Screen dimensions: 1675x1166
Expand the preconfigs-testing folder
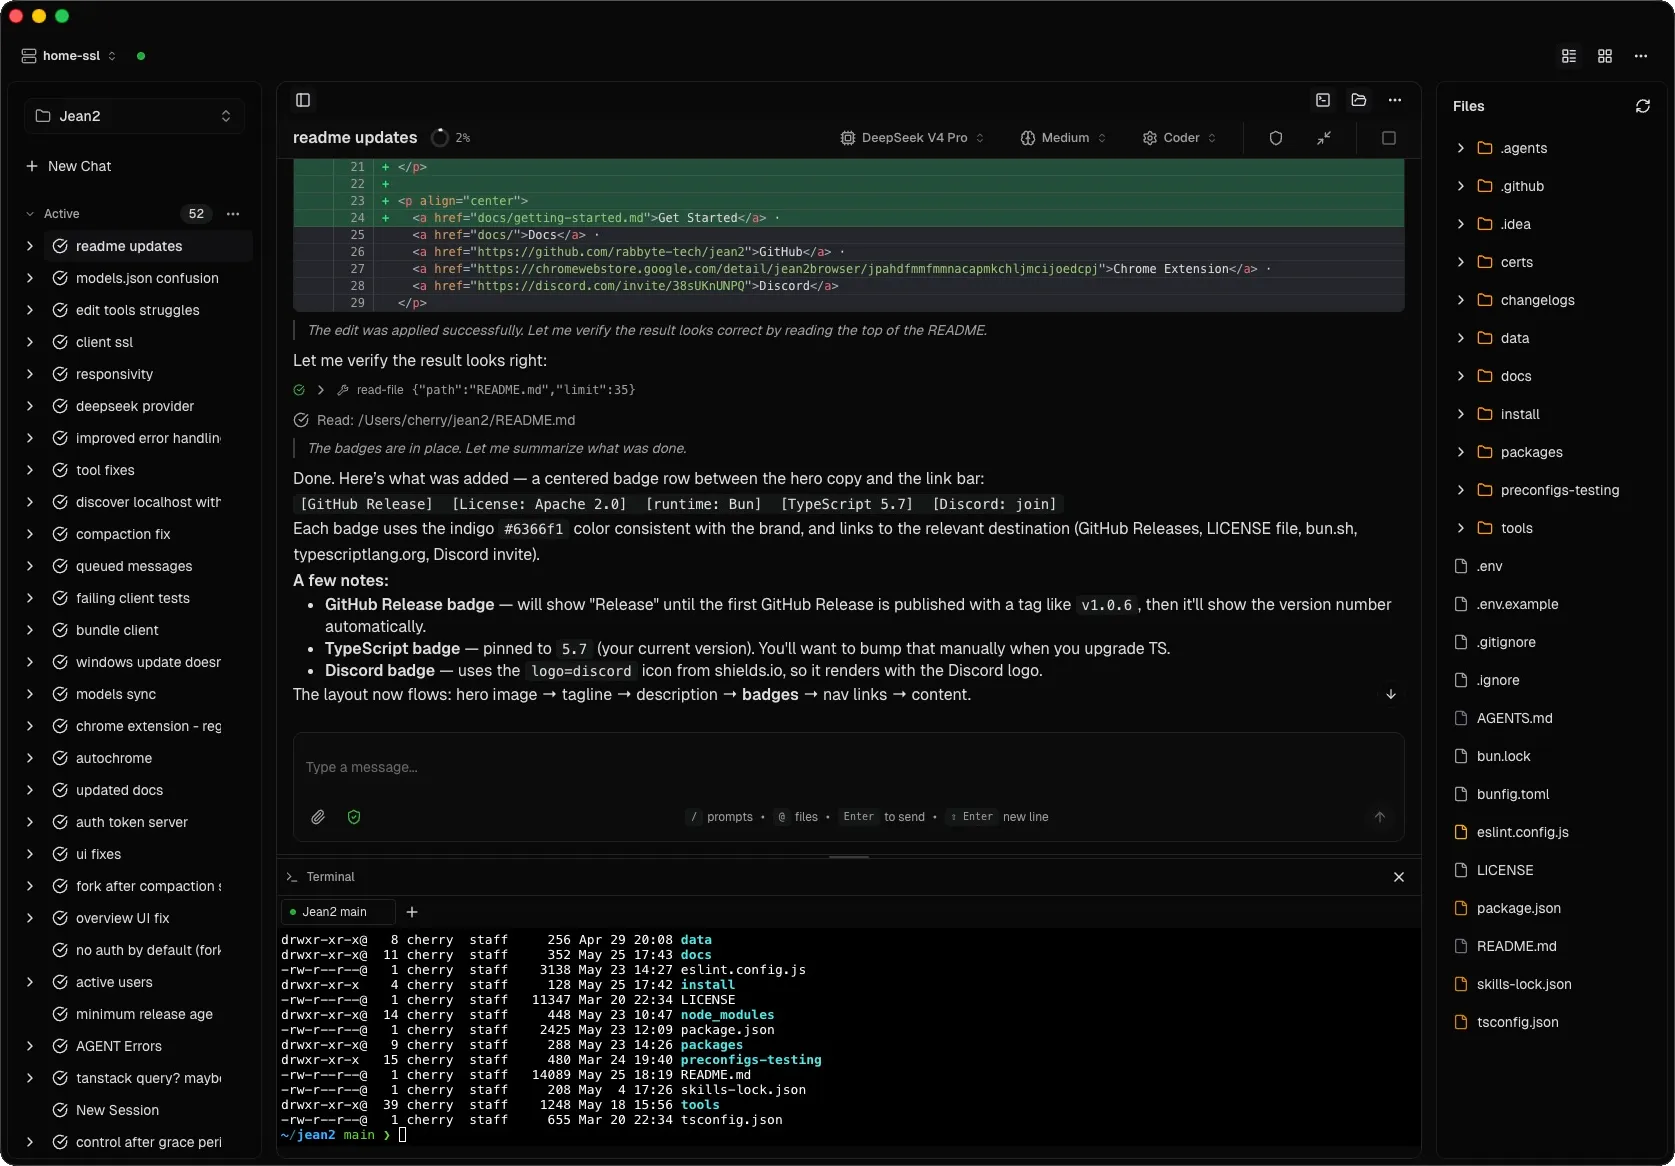click(x=1461, y=490)
